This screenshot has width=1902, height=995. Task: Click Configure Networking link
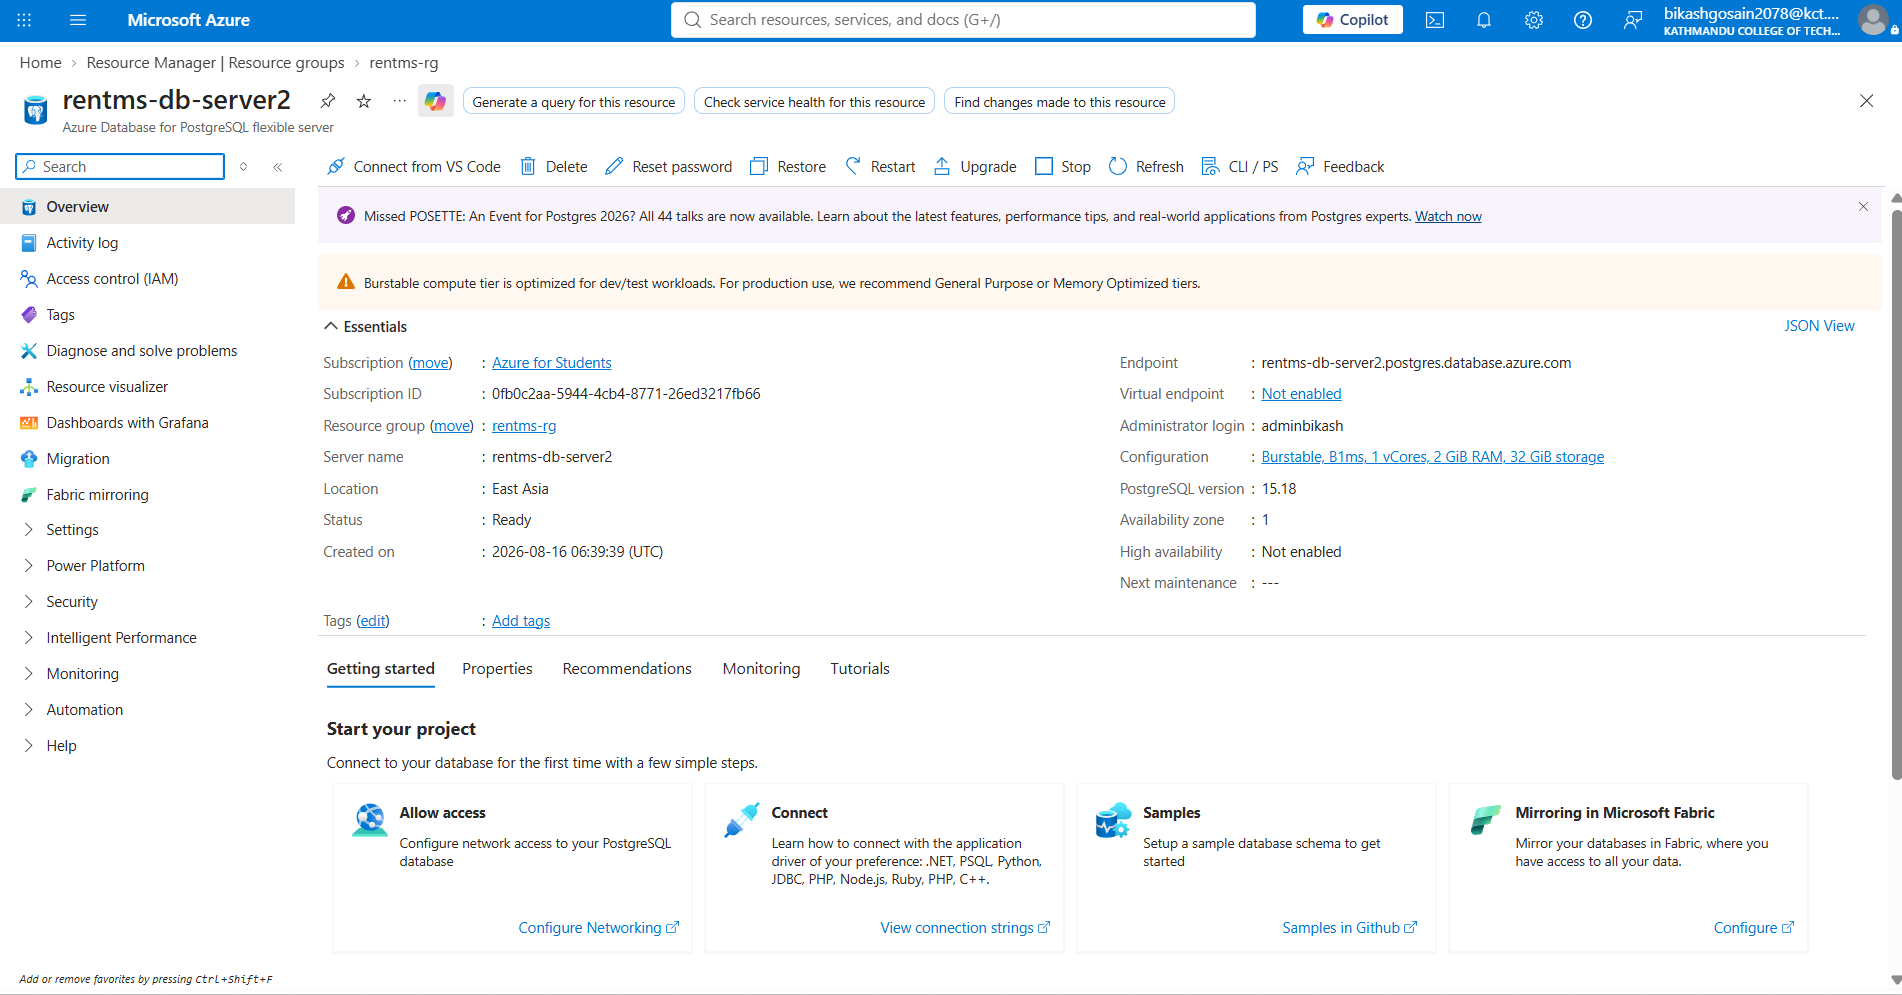[598, 928]
